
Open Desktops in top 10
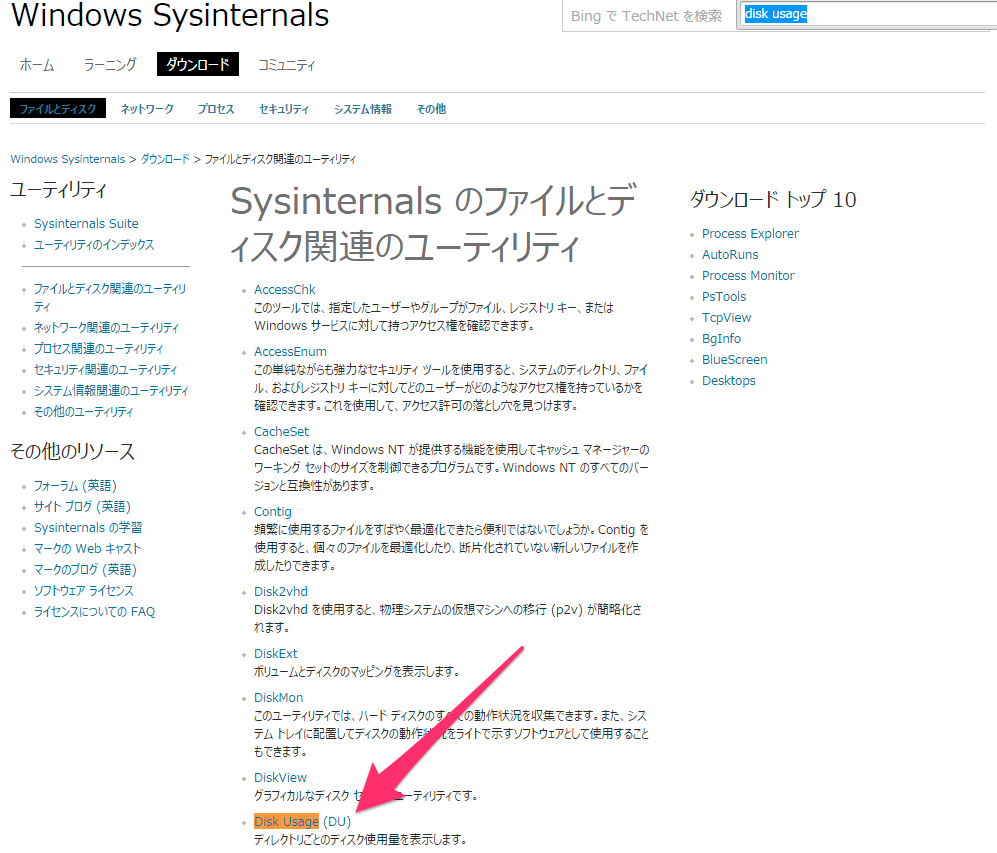[x=729, y=381]
